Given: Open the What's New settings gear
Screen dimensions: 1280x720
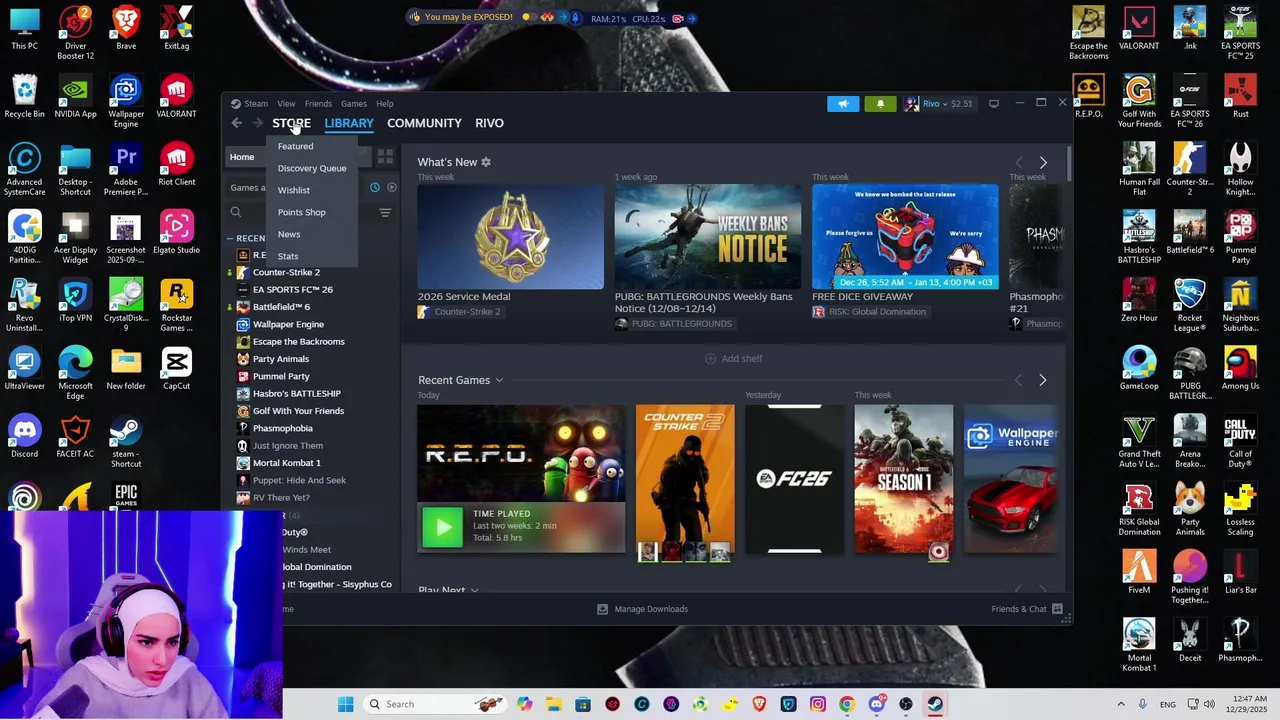Looking at the screenshot, I should 486,162.
